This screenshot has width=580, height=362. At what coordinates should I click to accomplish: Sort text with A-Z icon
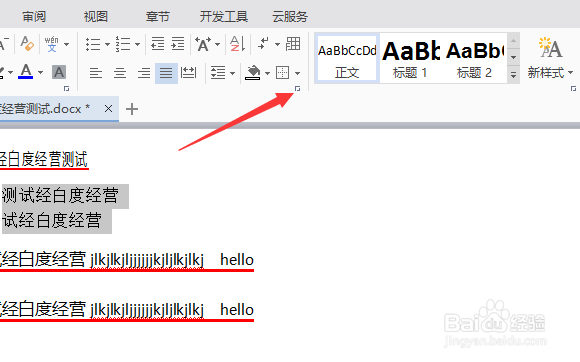(237, 44)
